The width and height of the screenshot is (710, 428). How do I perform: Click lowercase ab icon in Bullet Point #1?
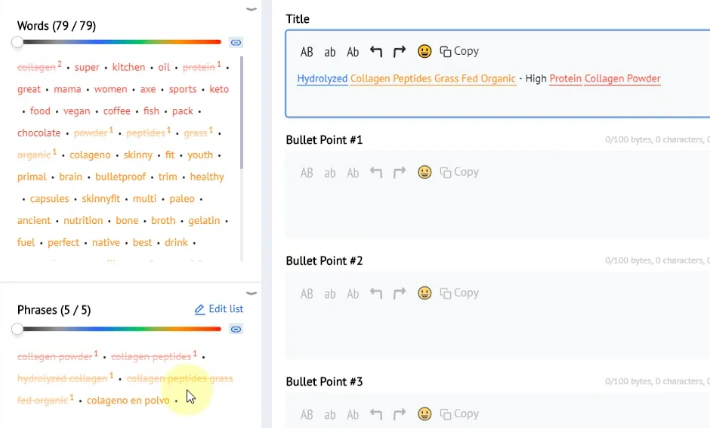coord(330,173)
